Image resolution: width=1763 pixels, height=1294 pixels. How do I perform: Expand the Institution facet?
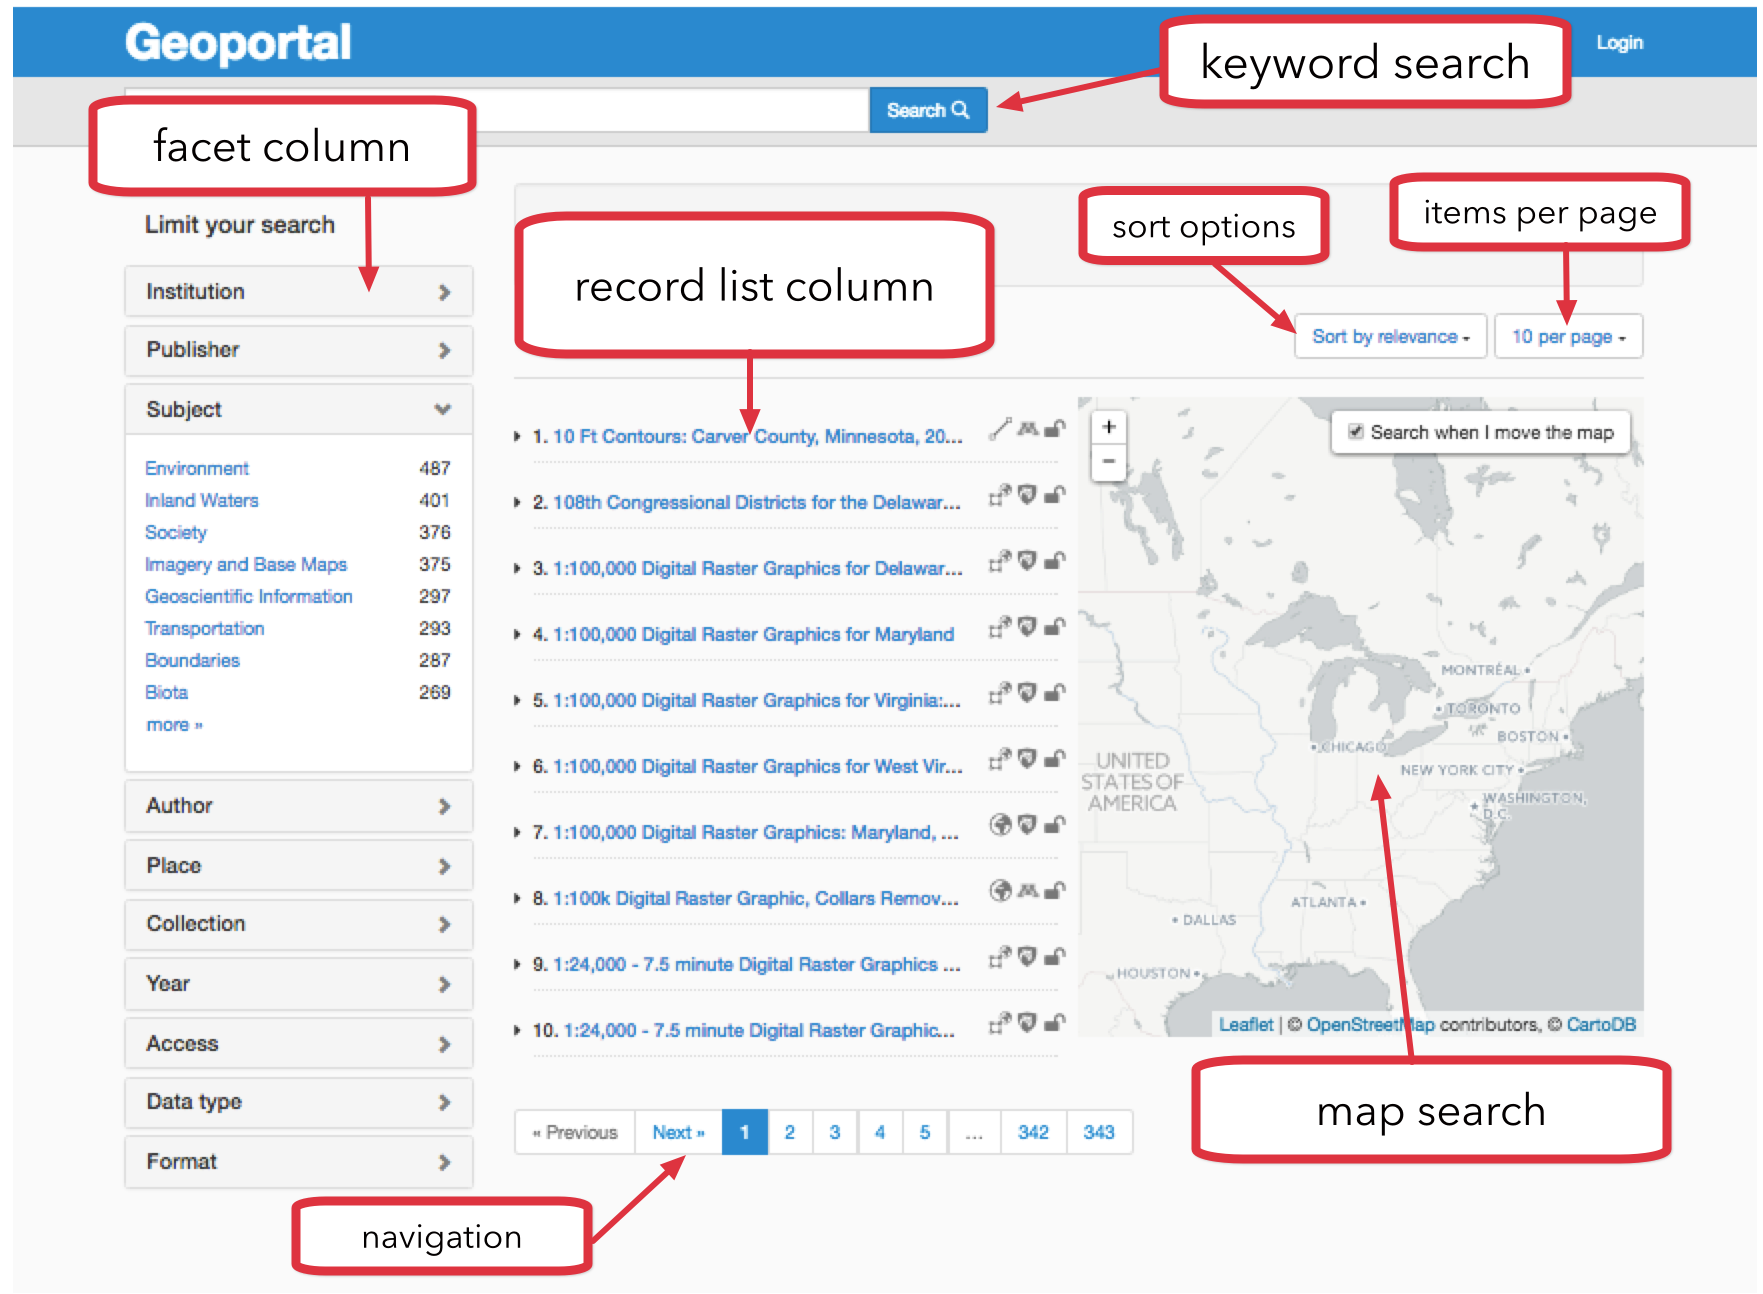tap(298, 292)
